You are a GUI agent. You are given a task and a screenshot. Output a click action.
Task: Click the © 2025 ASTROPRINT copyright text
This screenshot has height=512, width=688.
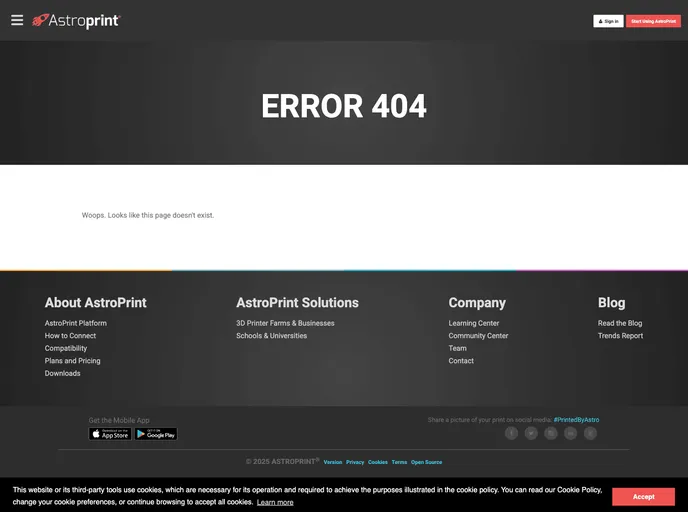coord(283,462)
